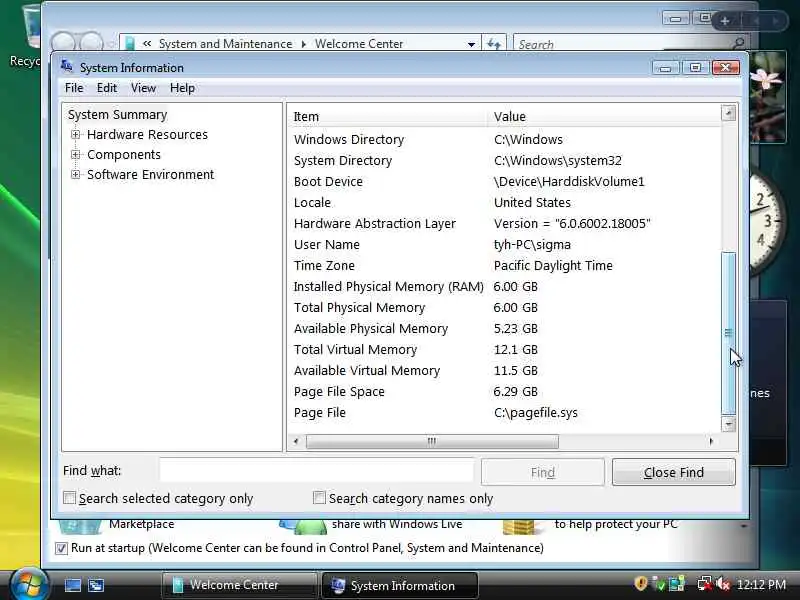800x600 pixels.
Task: Click the flower slideshow gadget picture
Action: tap(768, 97)
